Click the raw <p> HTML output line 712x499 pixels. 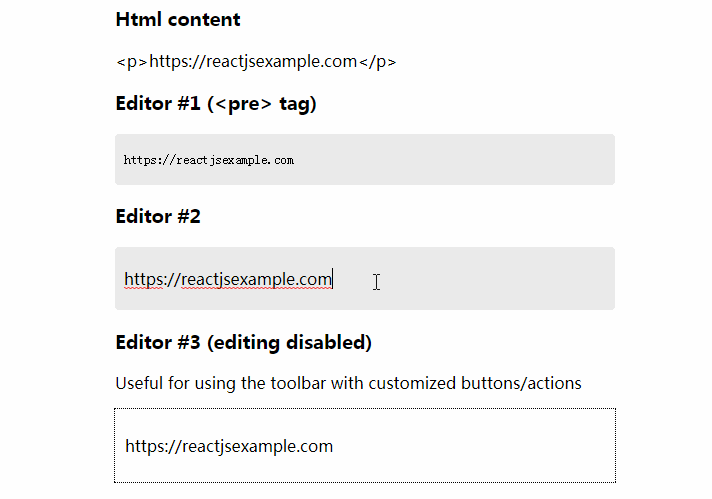pos(256,61)
